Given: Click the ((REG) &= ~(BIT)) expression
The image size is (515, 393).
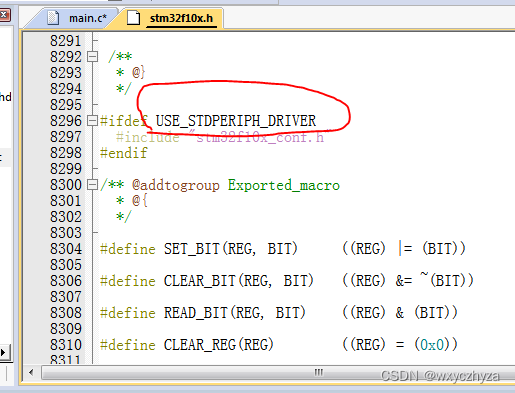Looking at the screenshot, I should 408,280.
